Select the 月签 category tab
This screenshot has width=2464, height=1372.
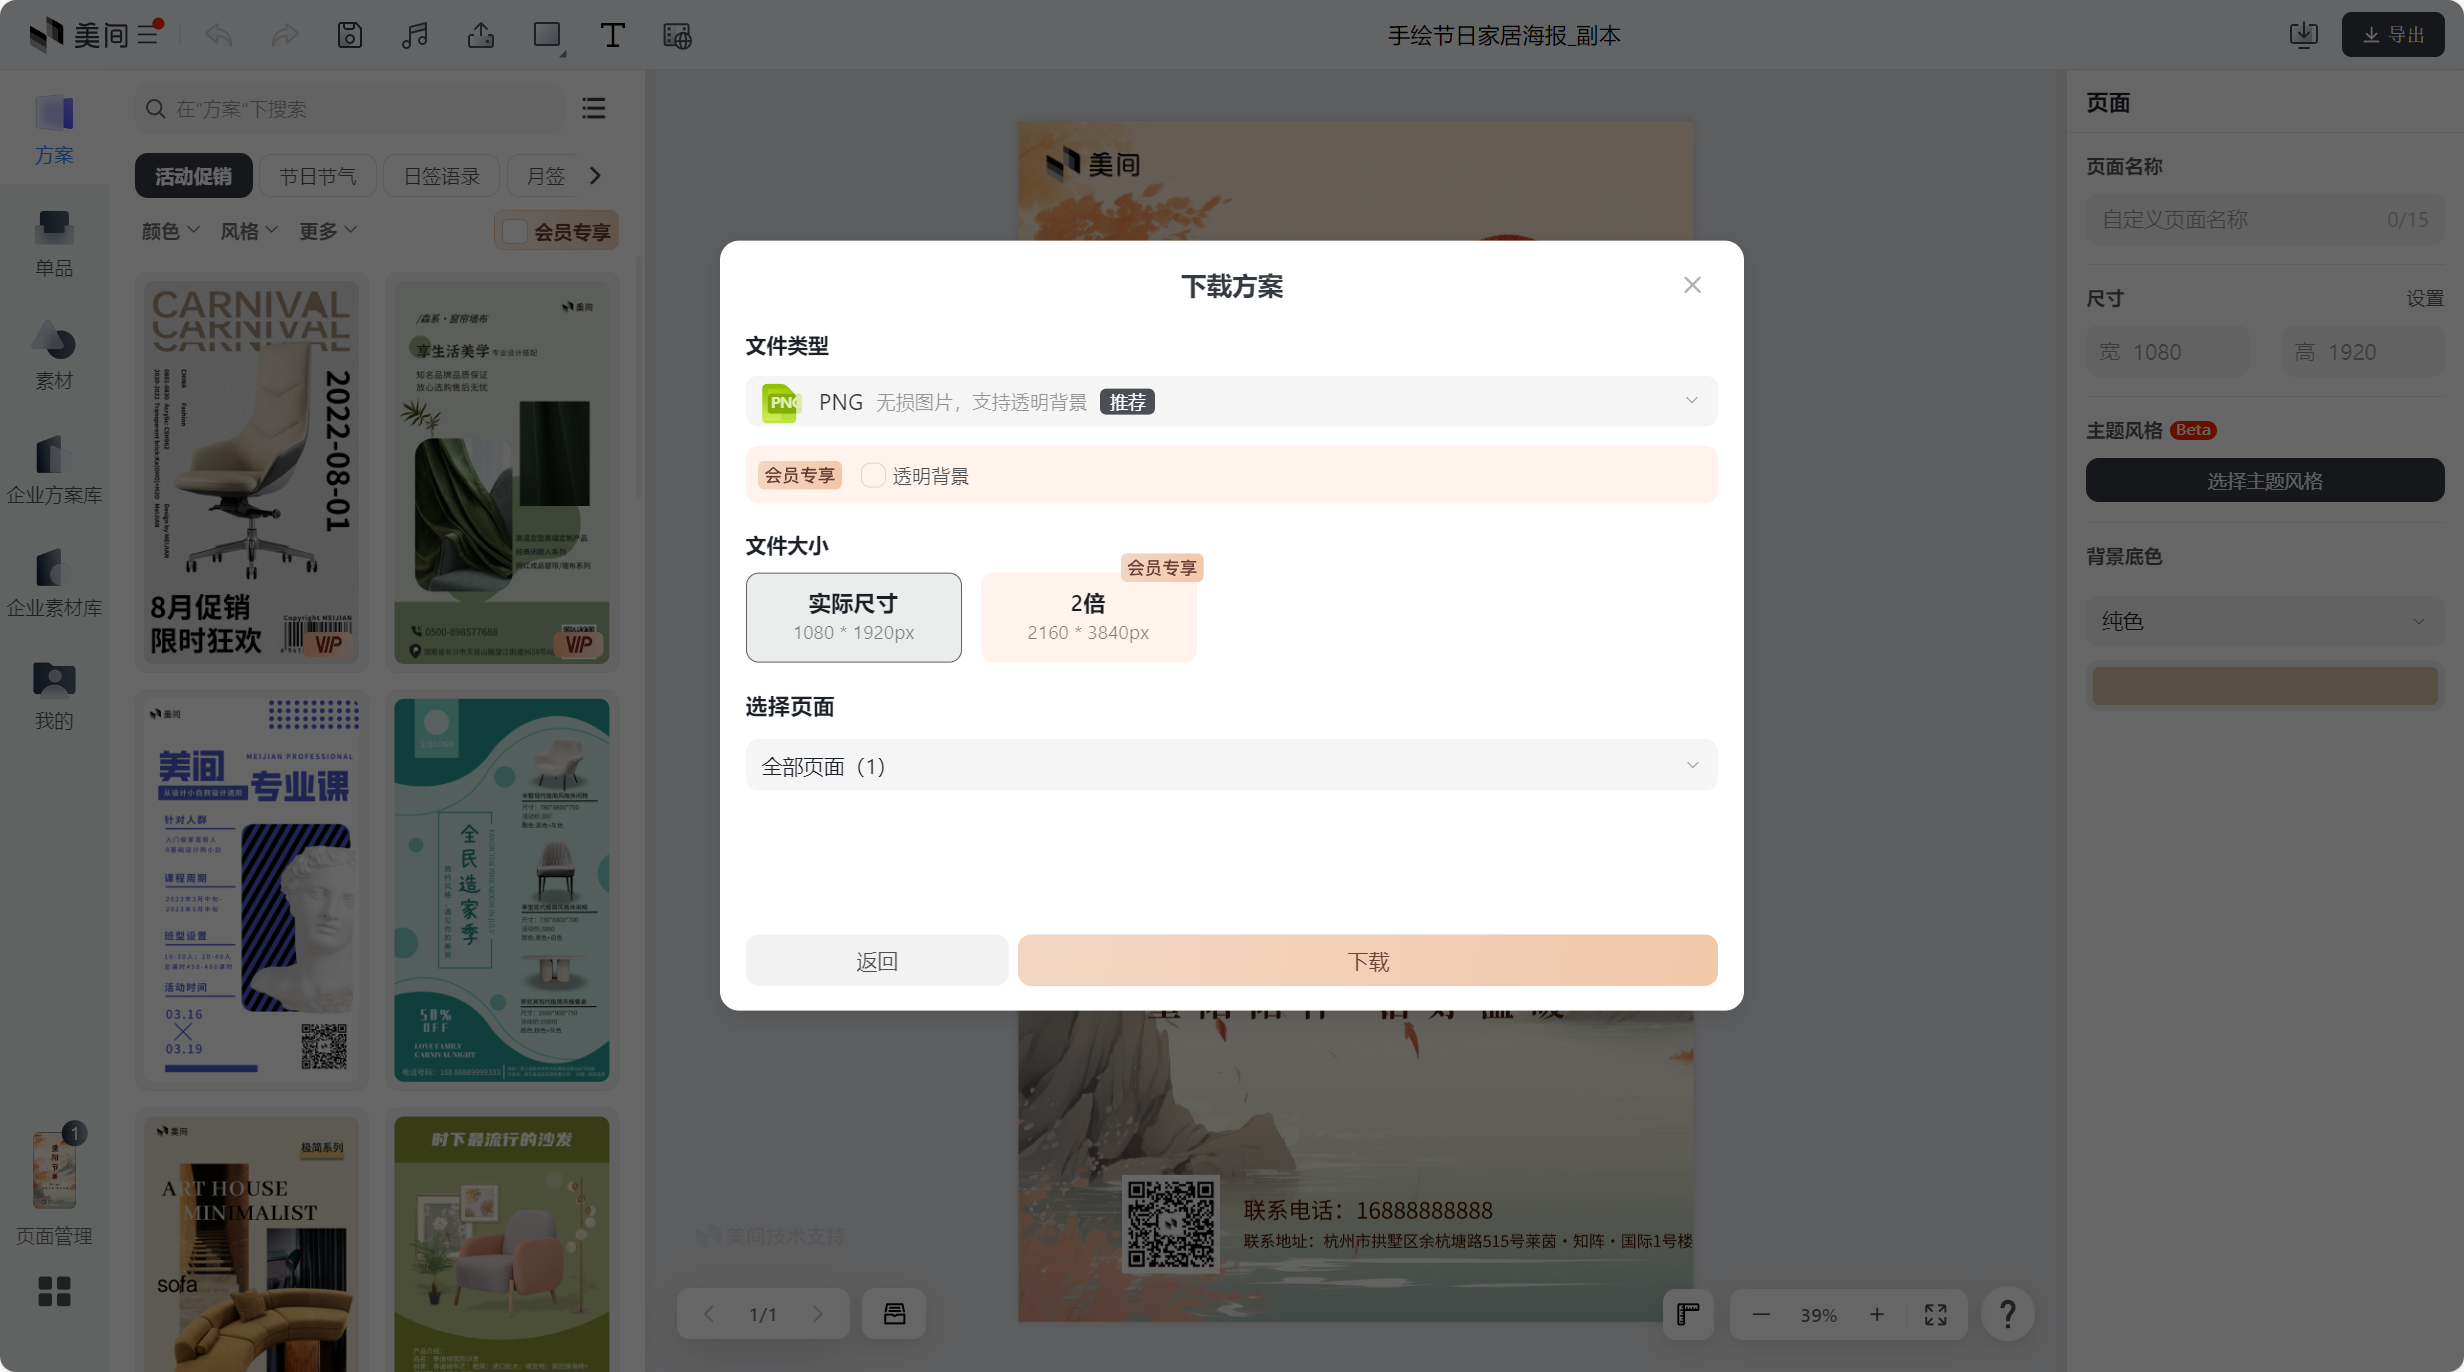[x=546, y=176]
